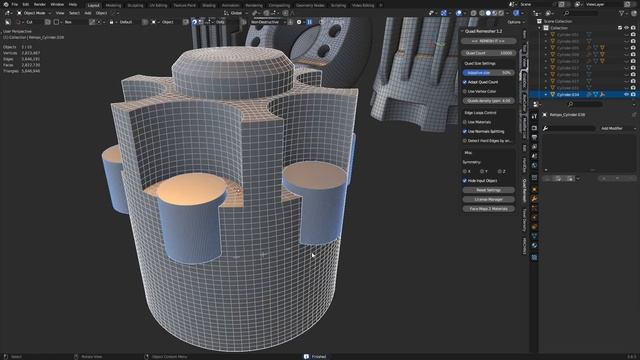Open the Object Data properties tab
The height and width of the screenshot is (360, 640).
534,236
